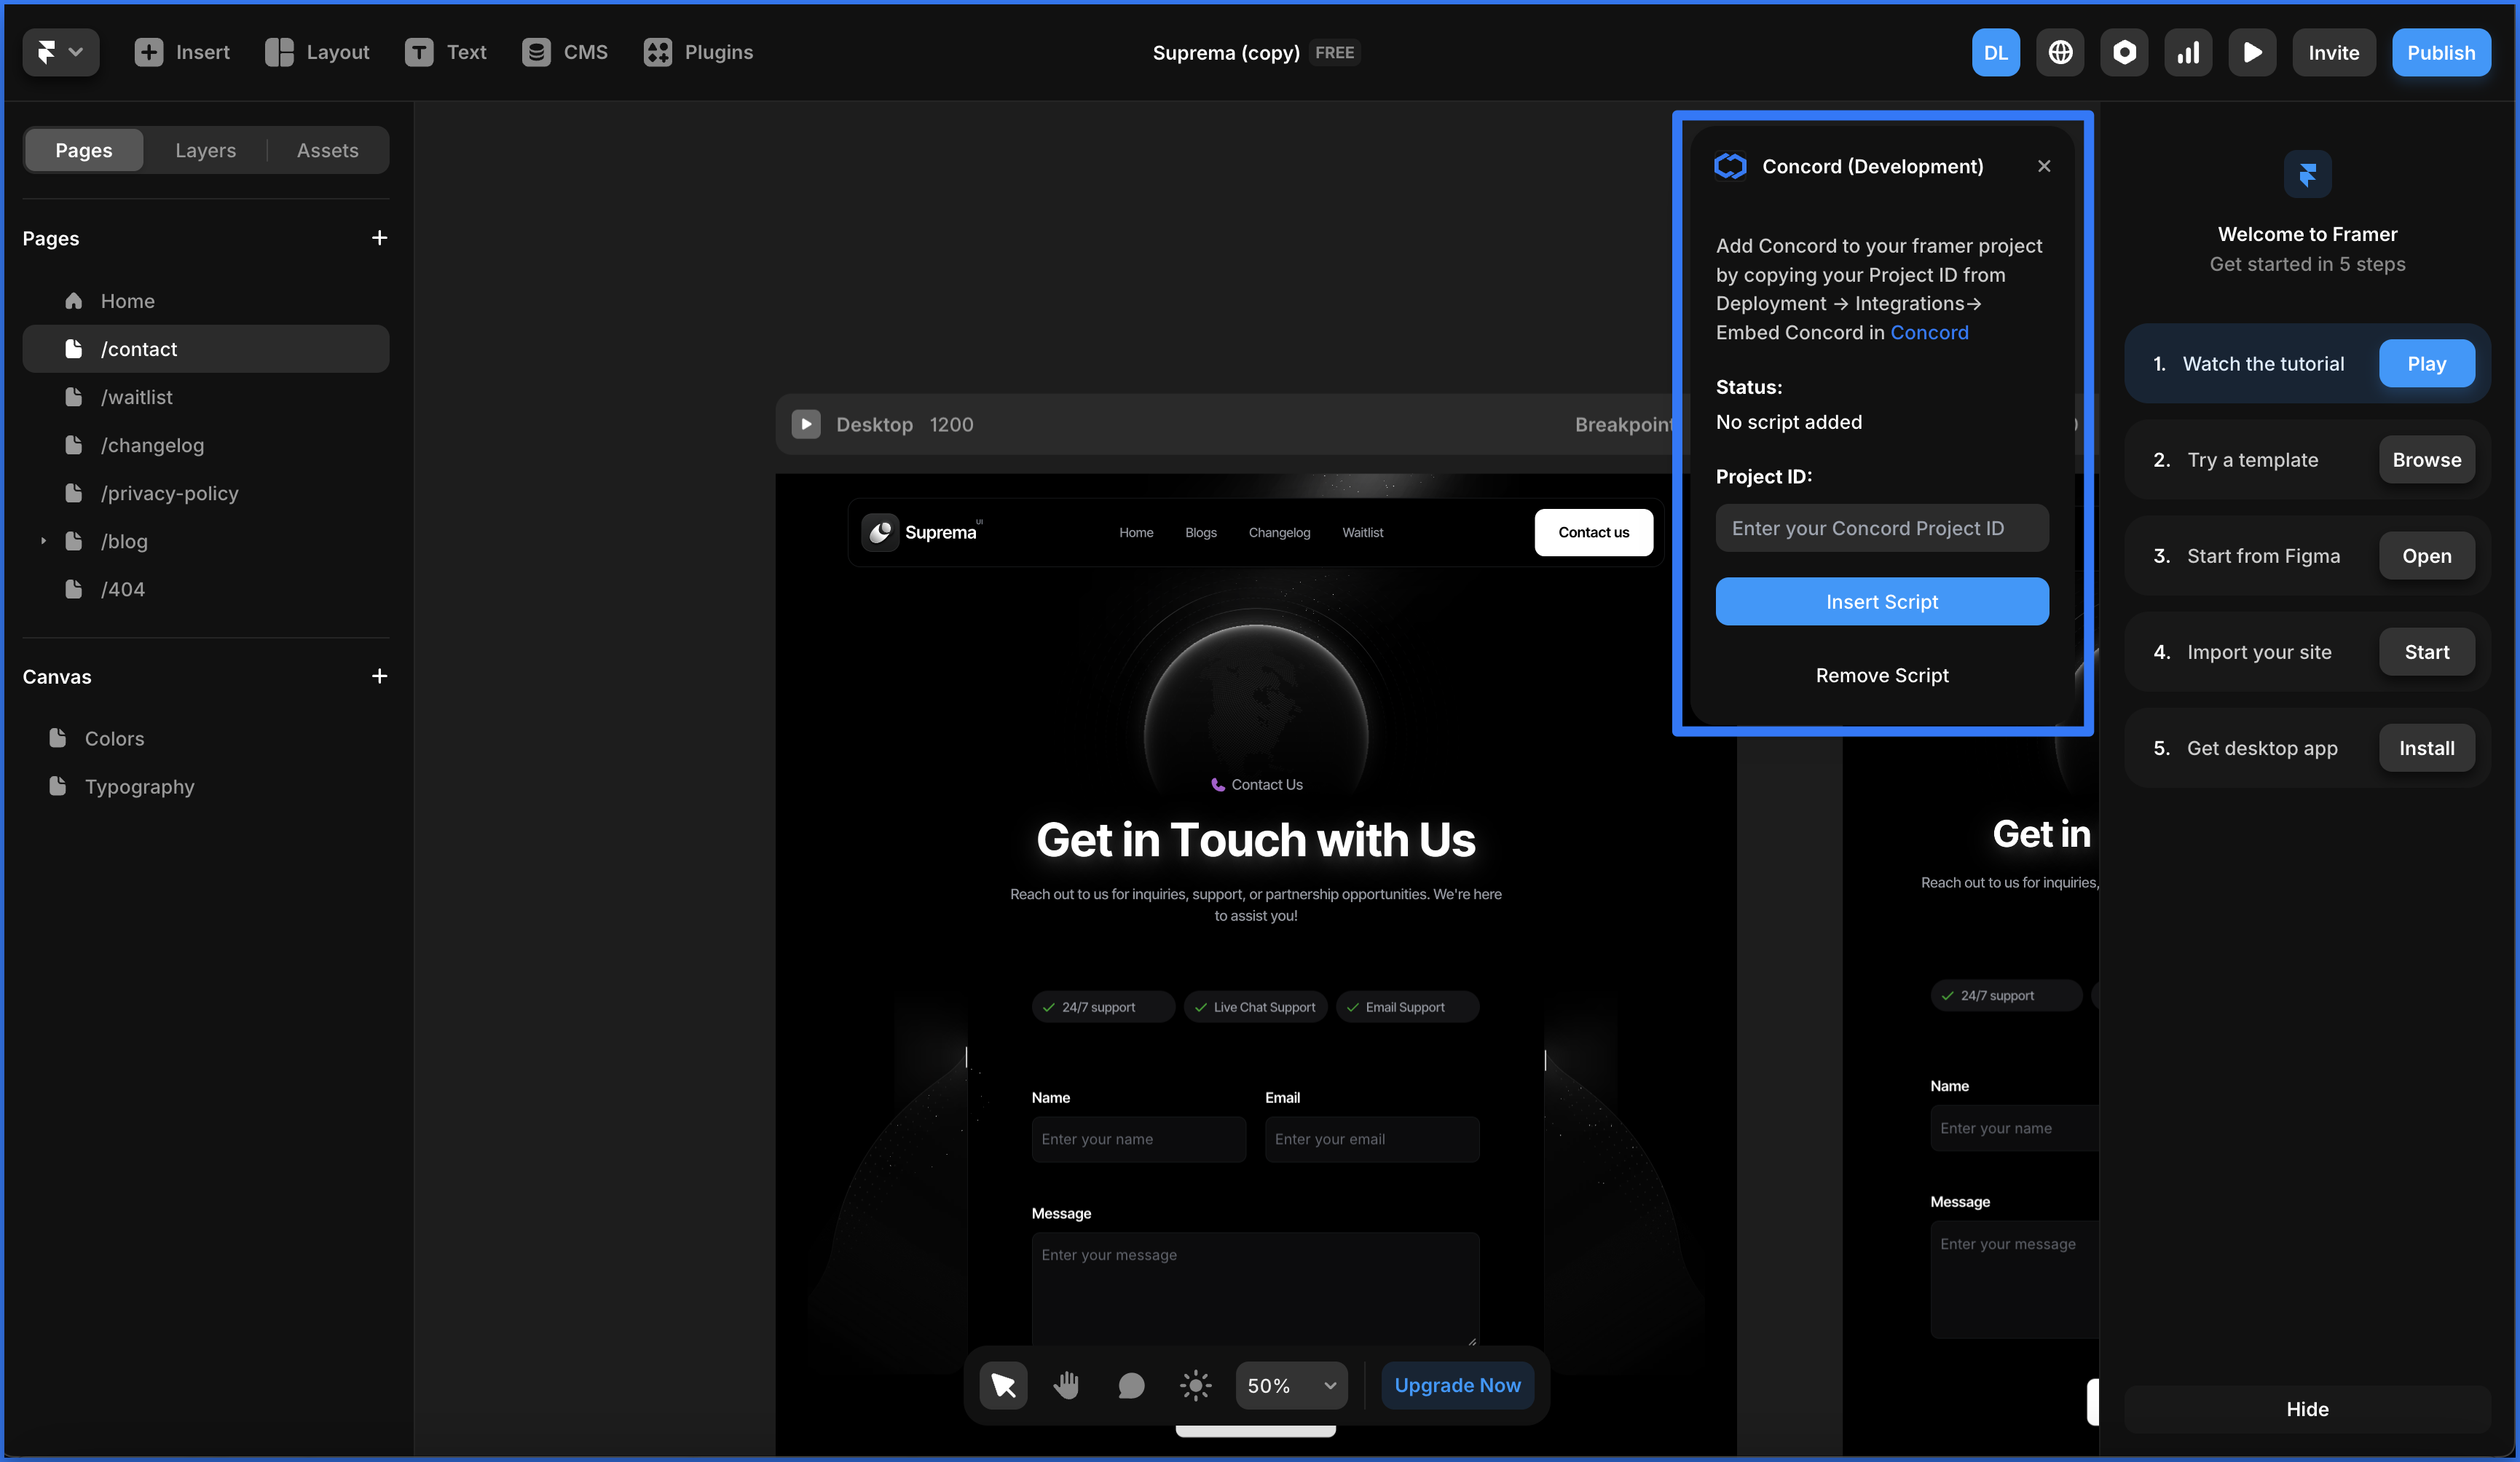Open the 50% zoom dropdown
Viewport: 2520px width, 1462px height.
1291,1385
